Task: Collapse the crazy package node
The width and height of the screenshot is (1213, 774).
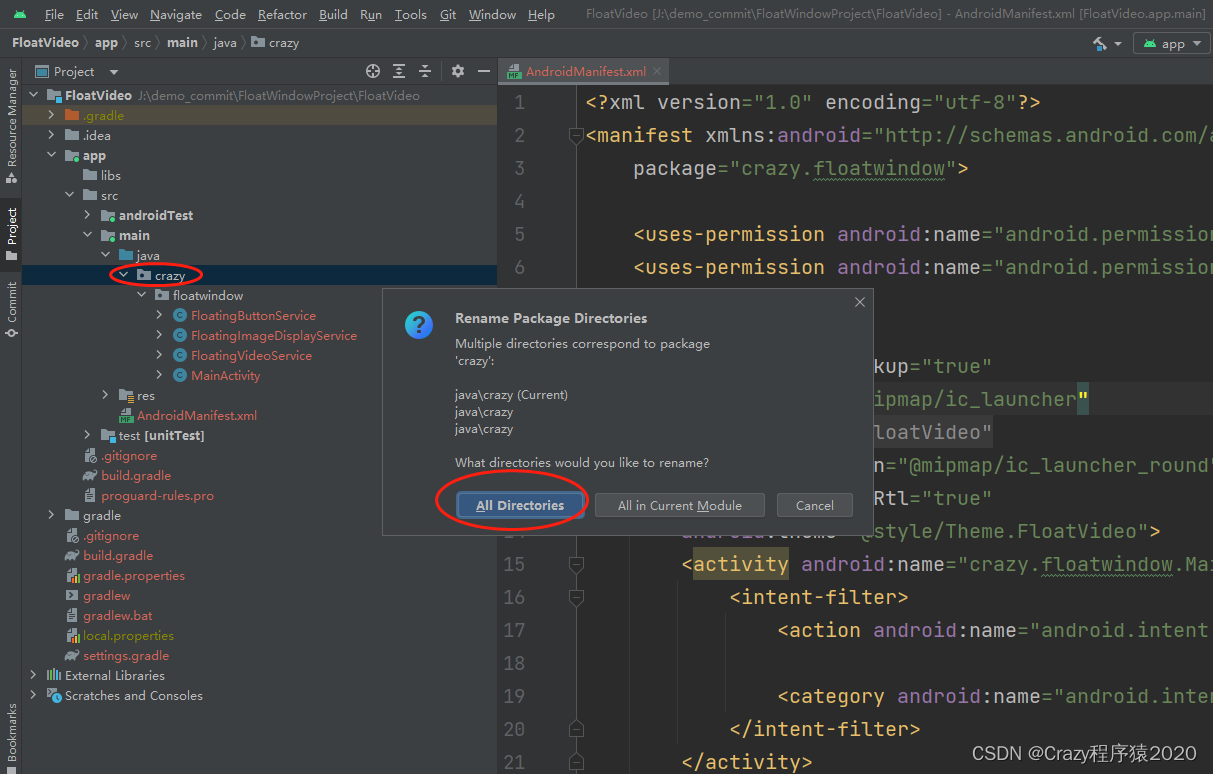Action: (x=124, y=275)
